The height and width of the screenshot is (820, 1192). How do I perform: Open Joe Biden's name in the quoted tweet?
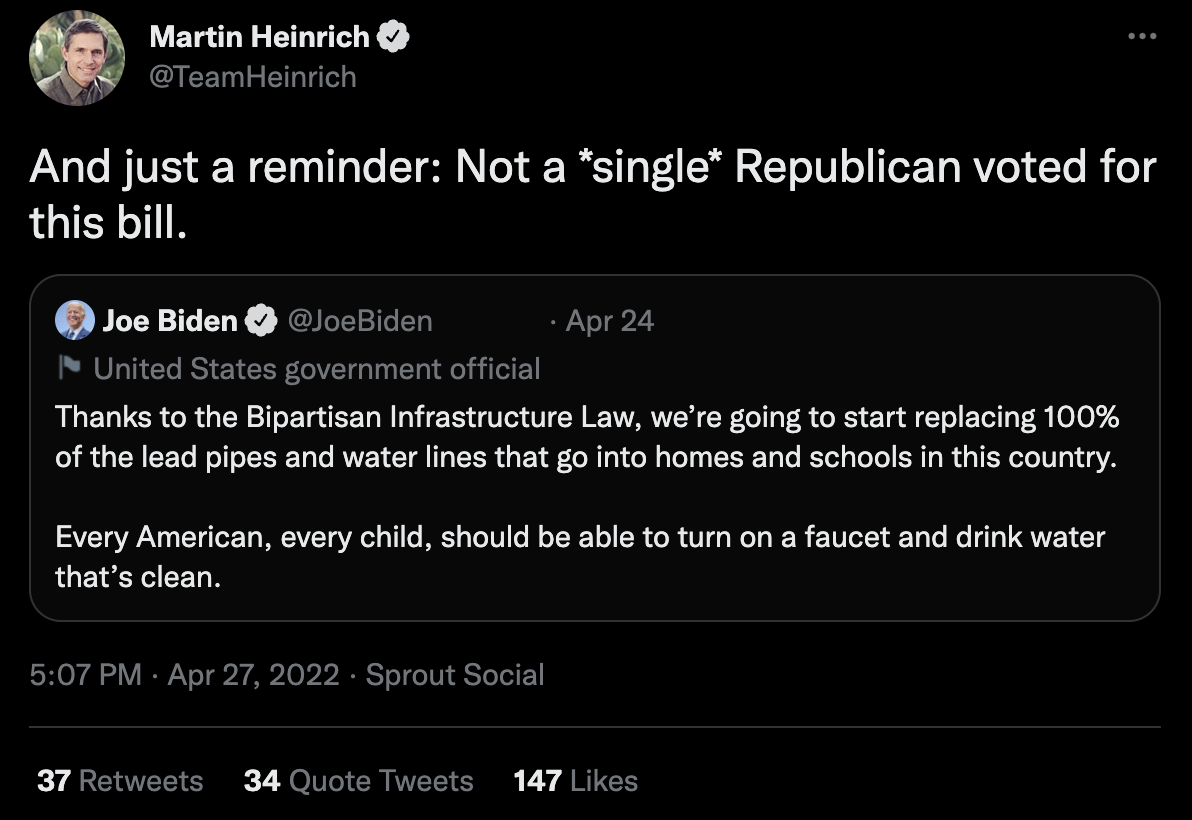(x=170, y=321)
